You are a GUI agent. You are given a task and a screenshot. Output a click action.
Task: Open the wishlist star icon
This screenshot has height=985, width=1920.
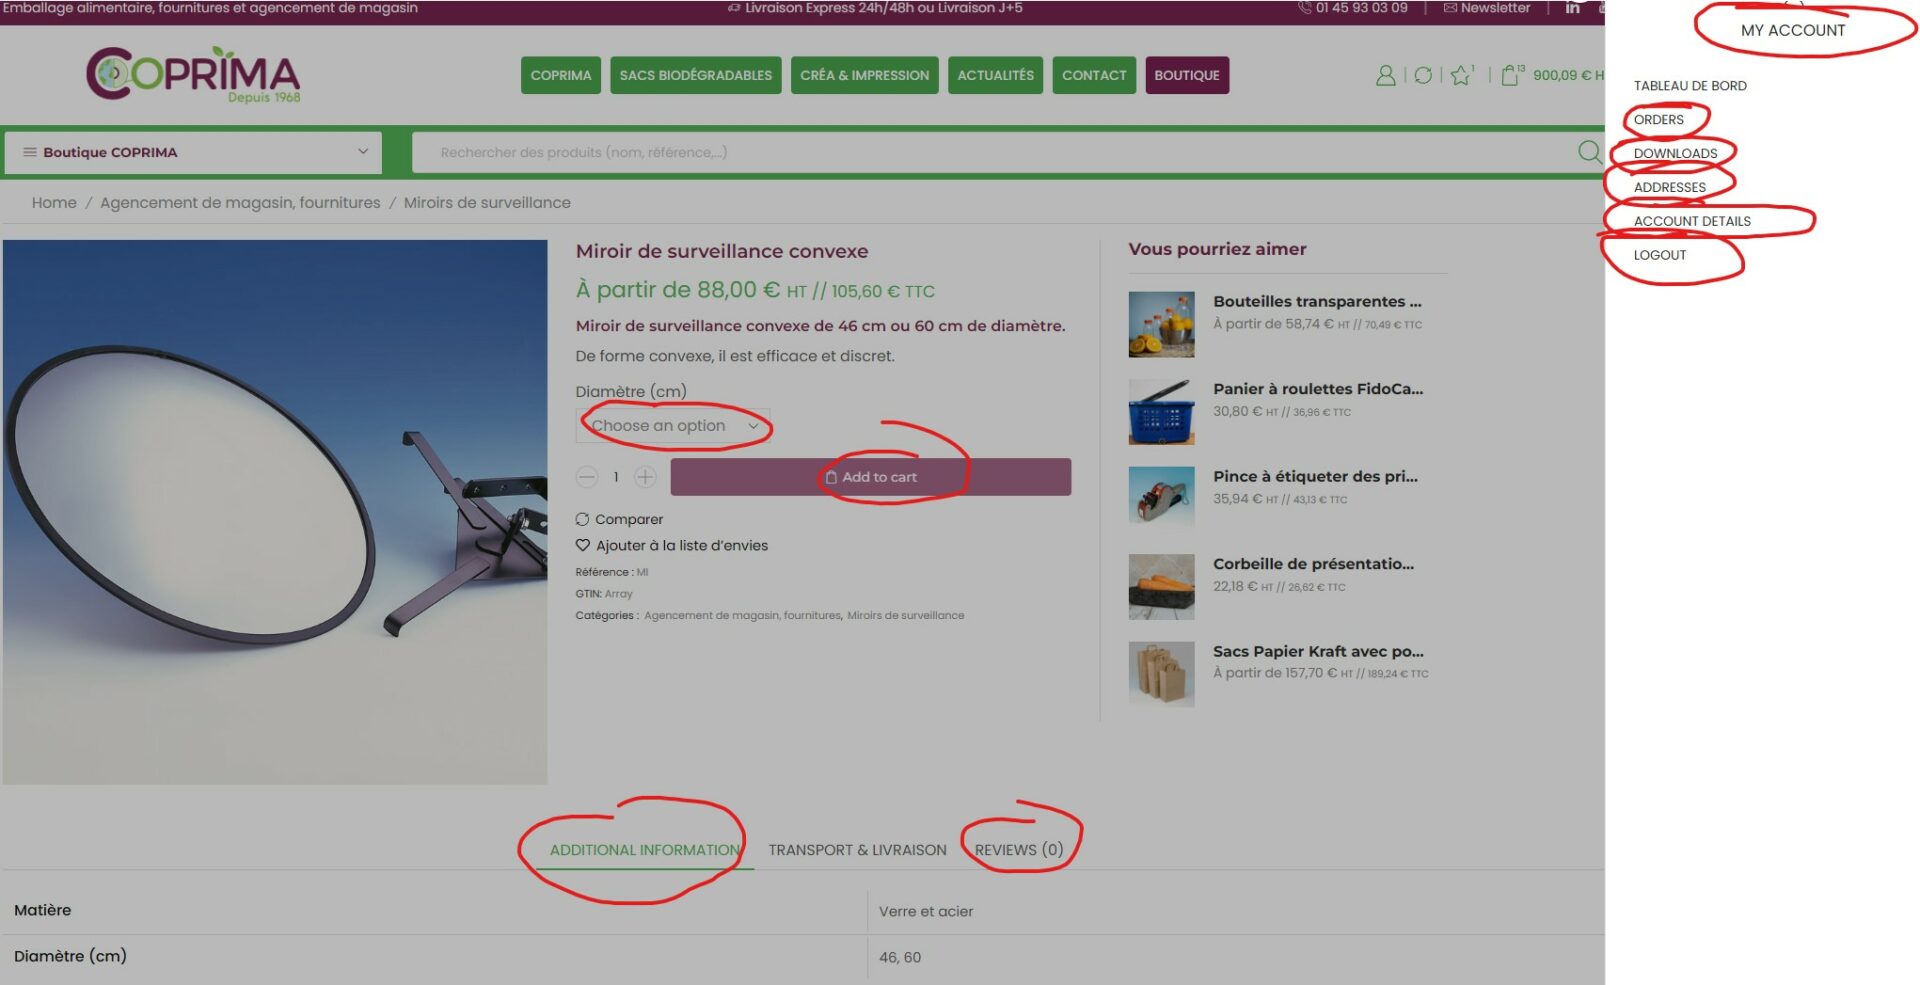point(1461,76)
